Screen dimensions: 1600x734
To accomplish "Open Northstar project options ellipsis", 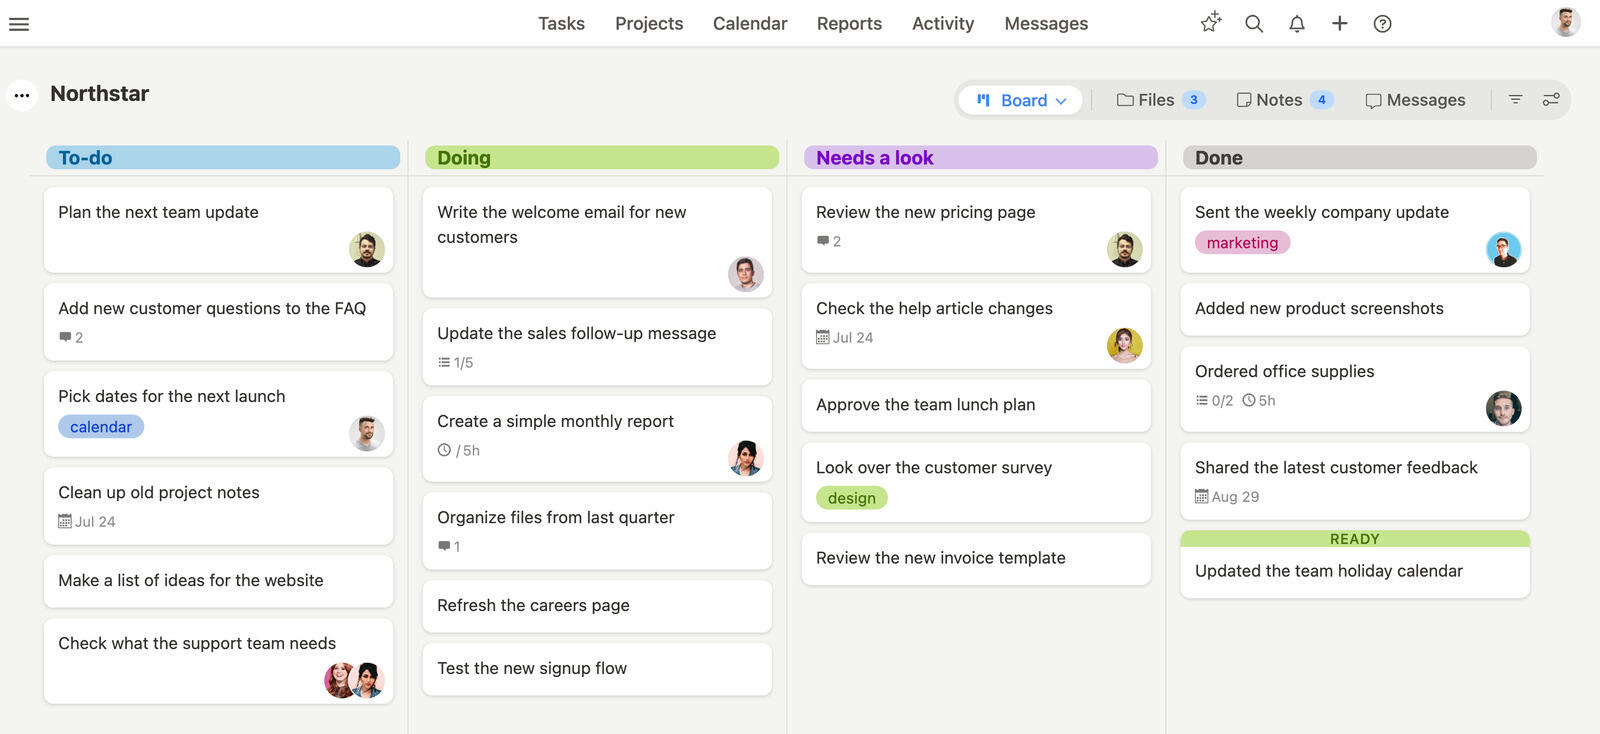I will (22, 95).
